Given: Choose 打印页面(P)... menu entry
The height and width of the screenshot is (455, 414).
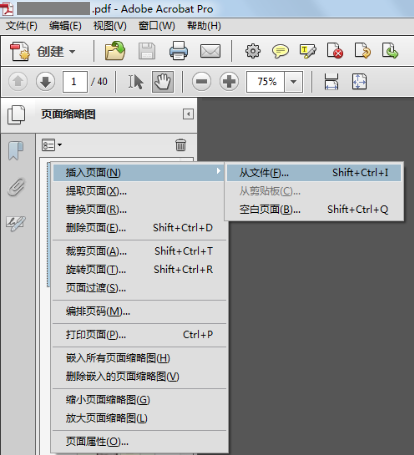Looking at the screenshot, I should (x=139, y=335).
